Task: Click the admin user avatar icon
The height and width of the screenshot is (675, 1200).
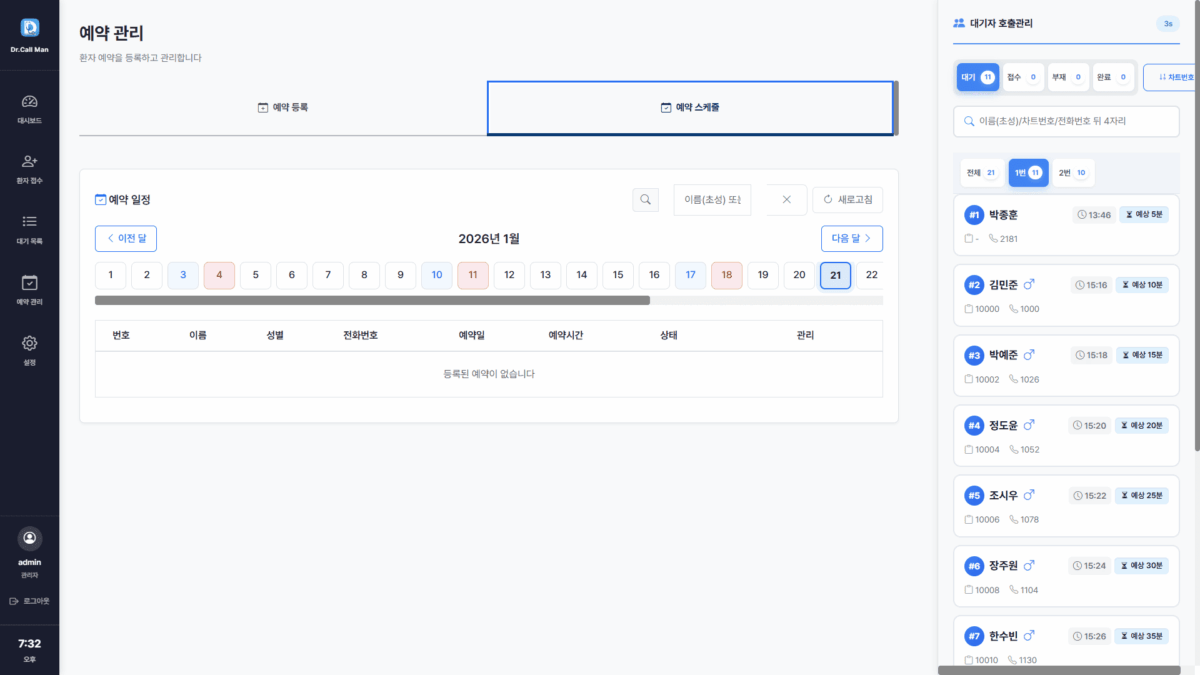Action: coord(29,538)
